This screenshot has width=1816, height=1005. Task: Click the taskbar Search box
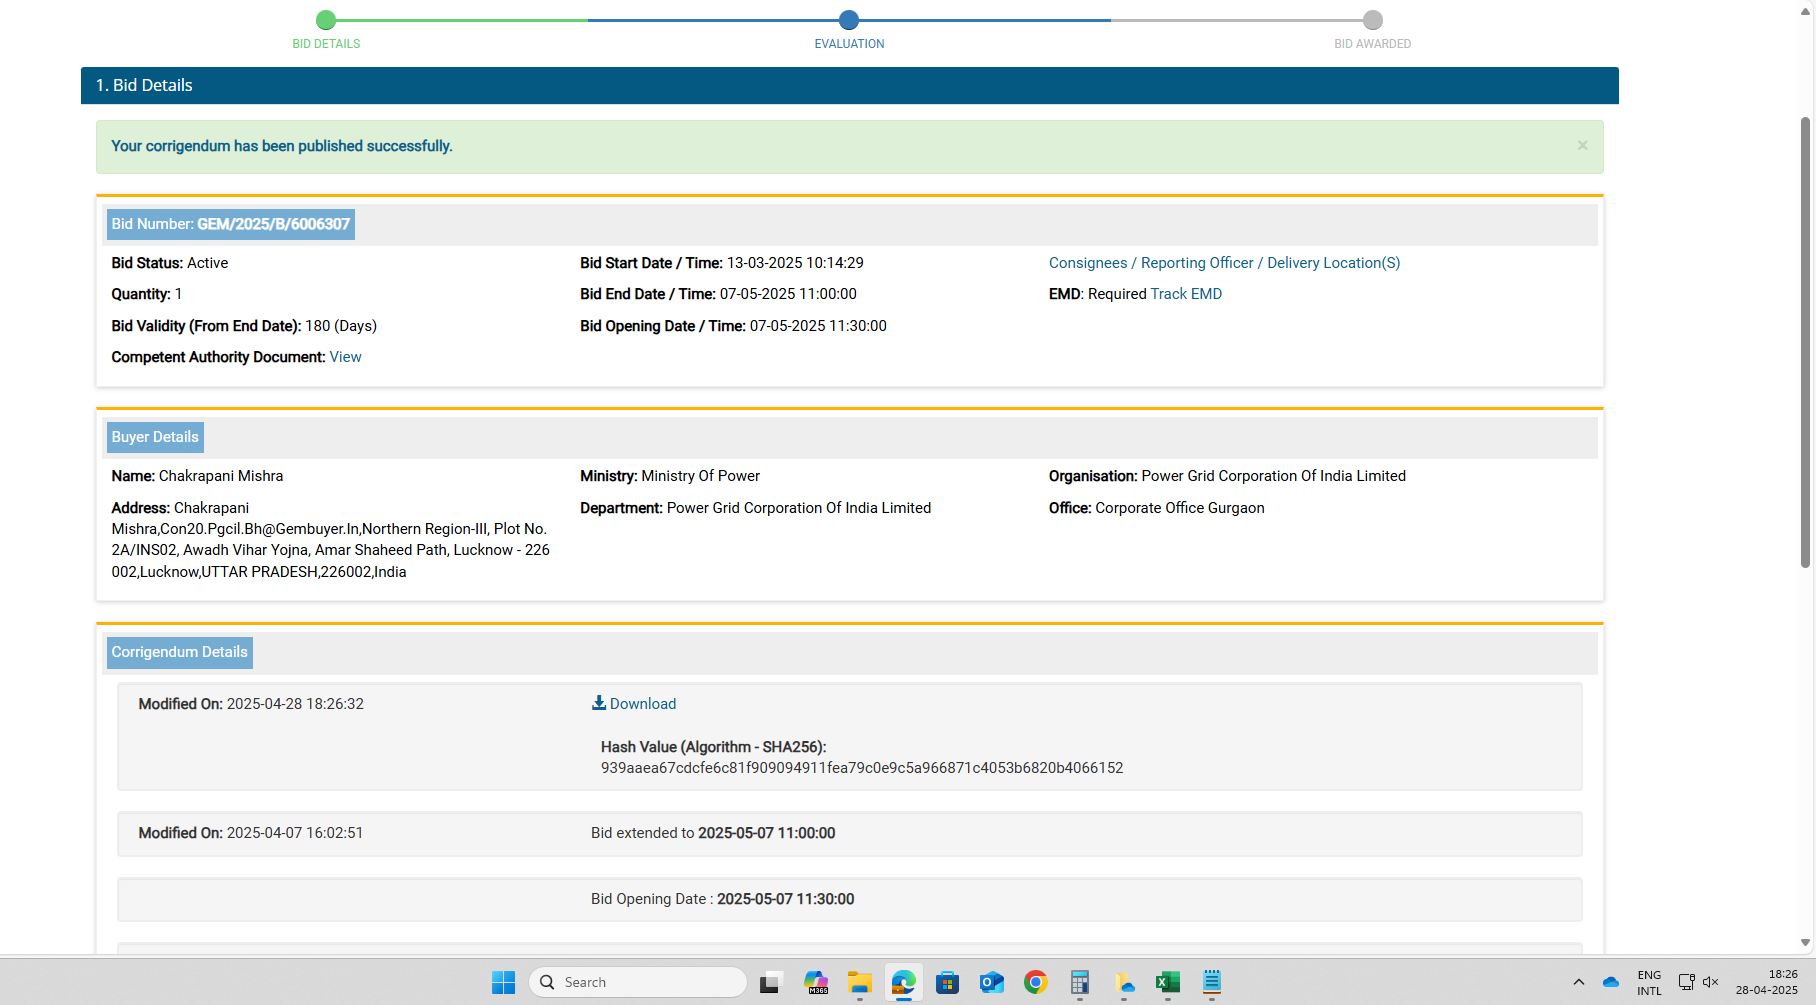[638, 982]
